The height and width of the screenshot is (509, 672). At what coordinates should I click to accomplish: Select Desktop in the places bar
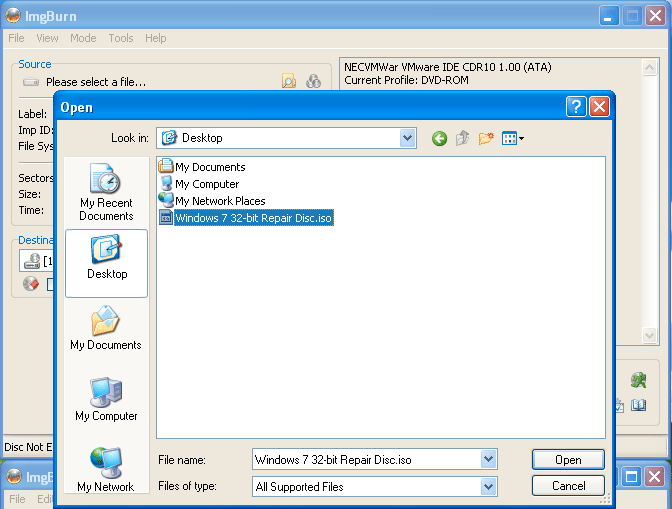tap(106, 263)
